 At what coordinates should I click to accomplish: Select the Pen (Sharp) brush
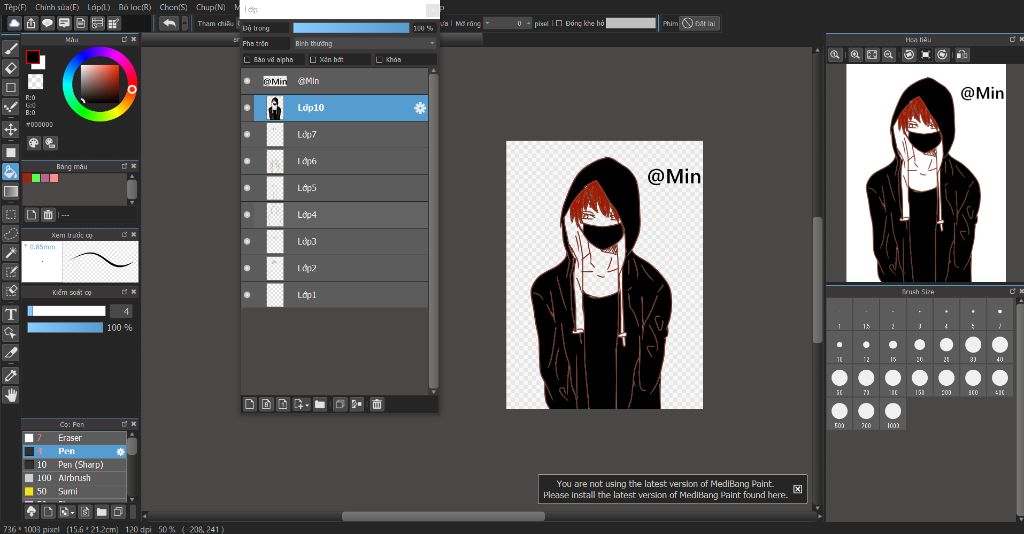(x=74, y=465)
